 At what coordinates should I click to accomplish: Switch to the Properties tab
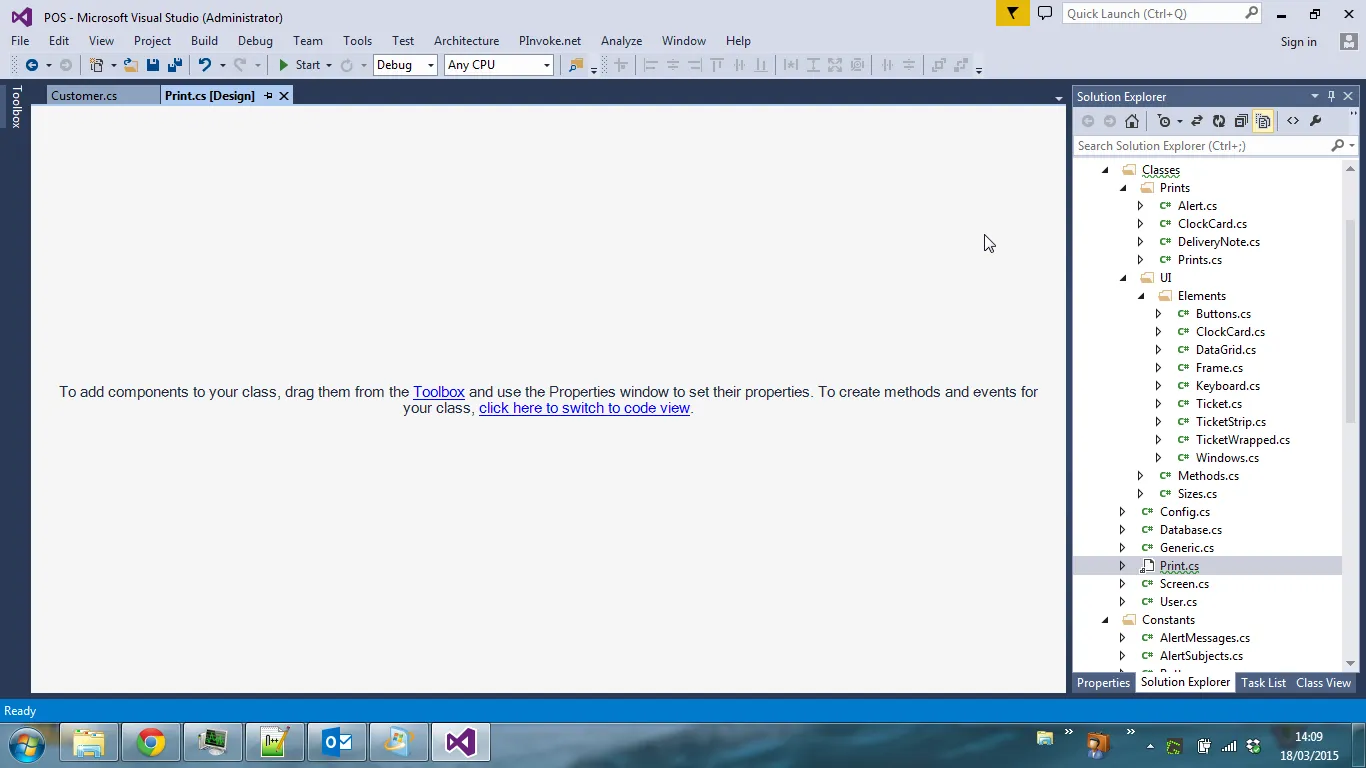1103,683
